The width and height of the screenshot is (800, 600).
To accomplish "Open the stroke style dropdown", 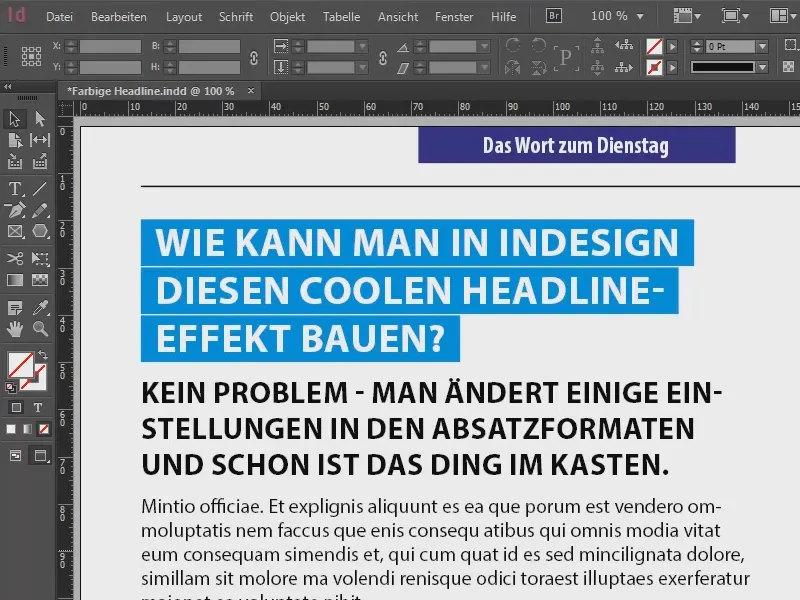I will tap(762, 67).
